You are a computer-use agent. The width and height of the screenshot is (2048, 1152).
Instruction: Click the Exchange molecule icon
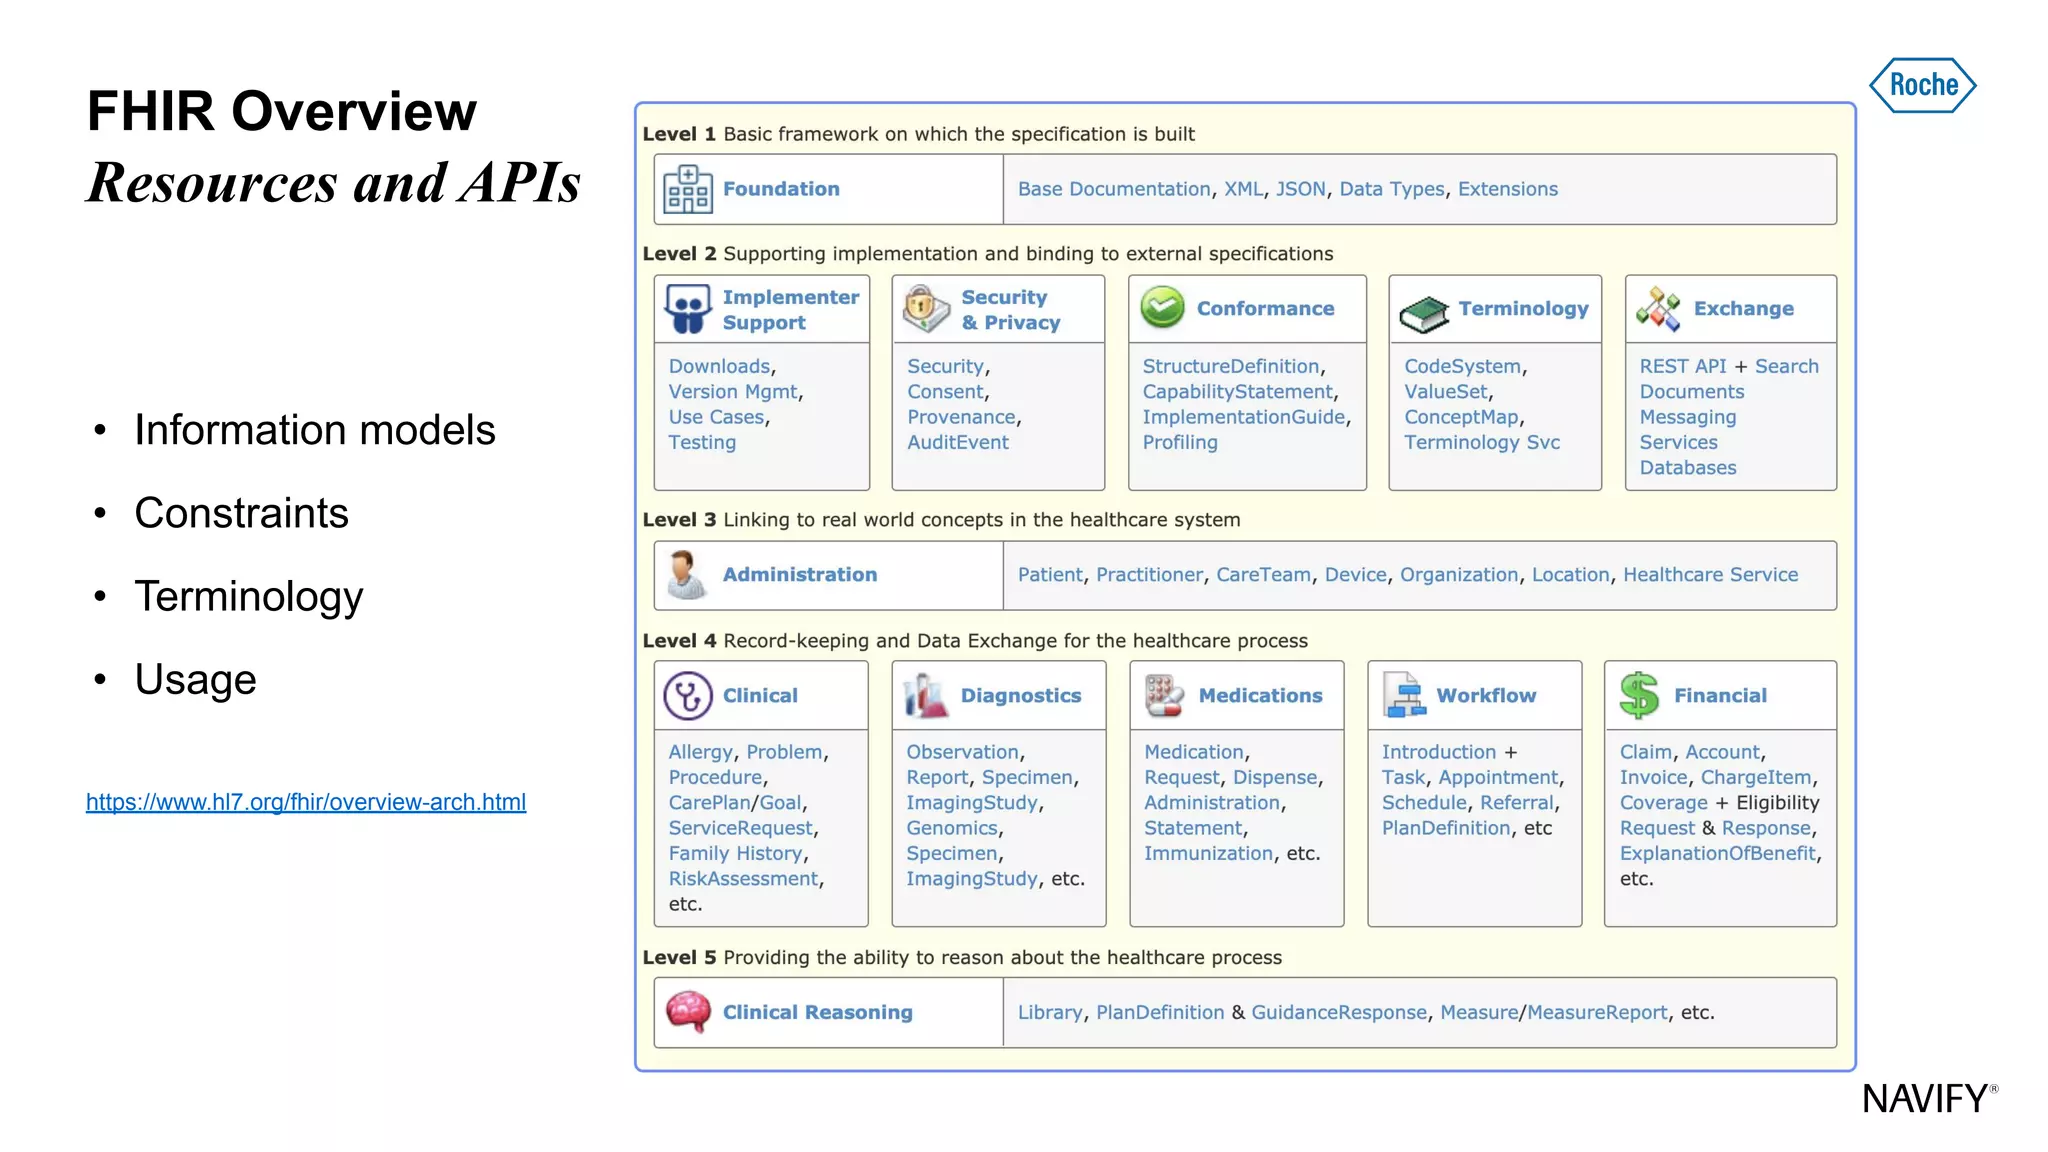pos(1659,309)
